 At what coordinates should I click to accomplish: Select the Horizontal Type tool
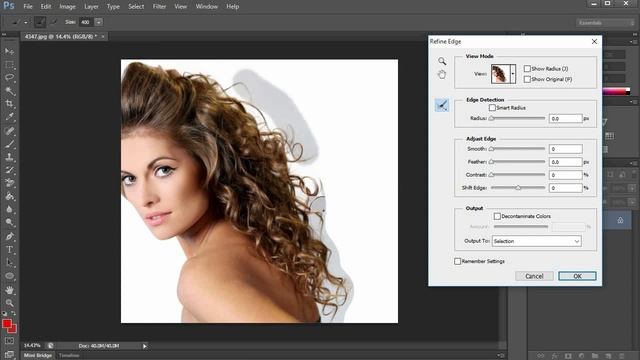pos(9,249)
